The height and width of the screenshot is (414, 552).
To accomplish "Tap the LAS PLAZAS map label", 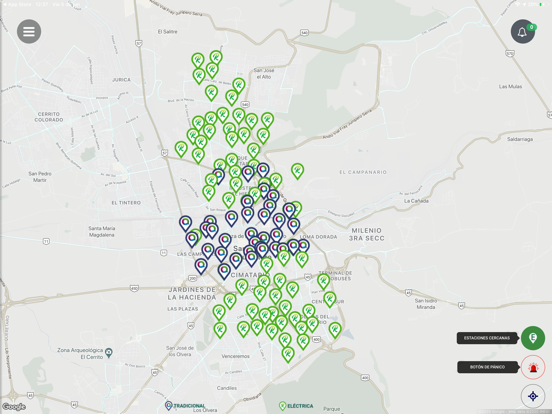I will pos(182,309).
